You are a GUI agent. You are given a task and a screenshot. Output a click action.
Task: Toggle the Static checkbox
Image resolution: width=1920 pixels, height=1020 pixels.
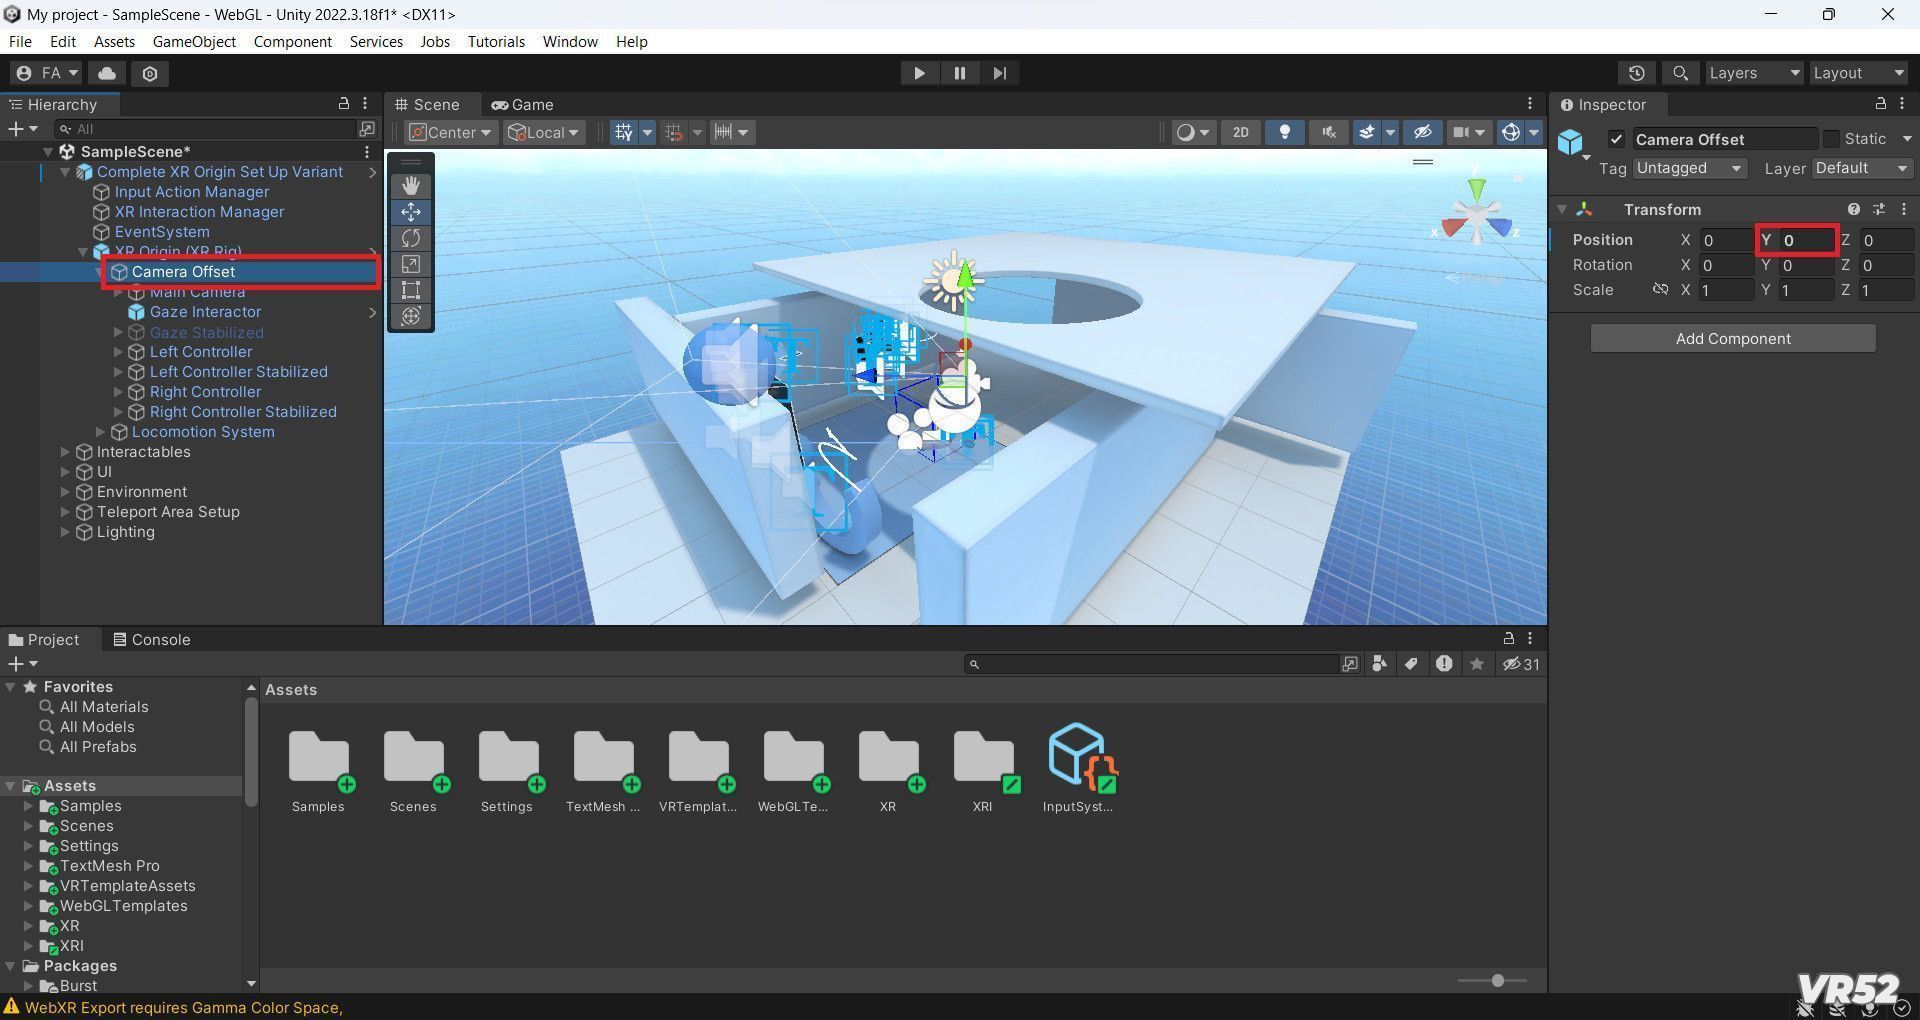(1831, 139)
